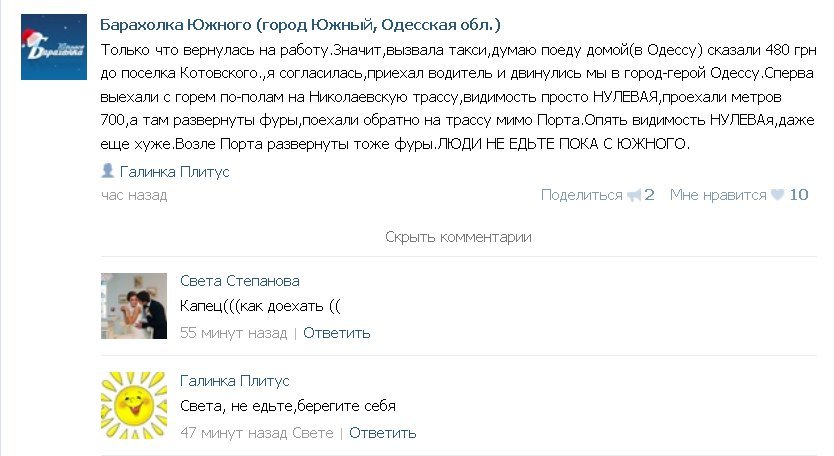Open the Барахолка Южного group title link

301,25
